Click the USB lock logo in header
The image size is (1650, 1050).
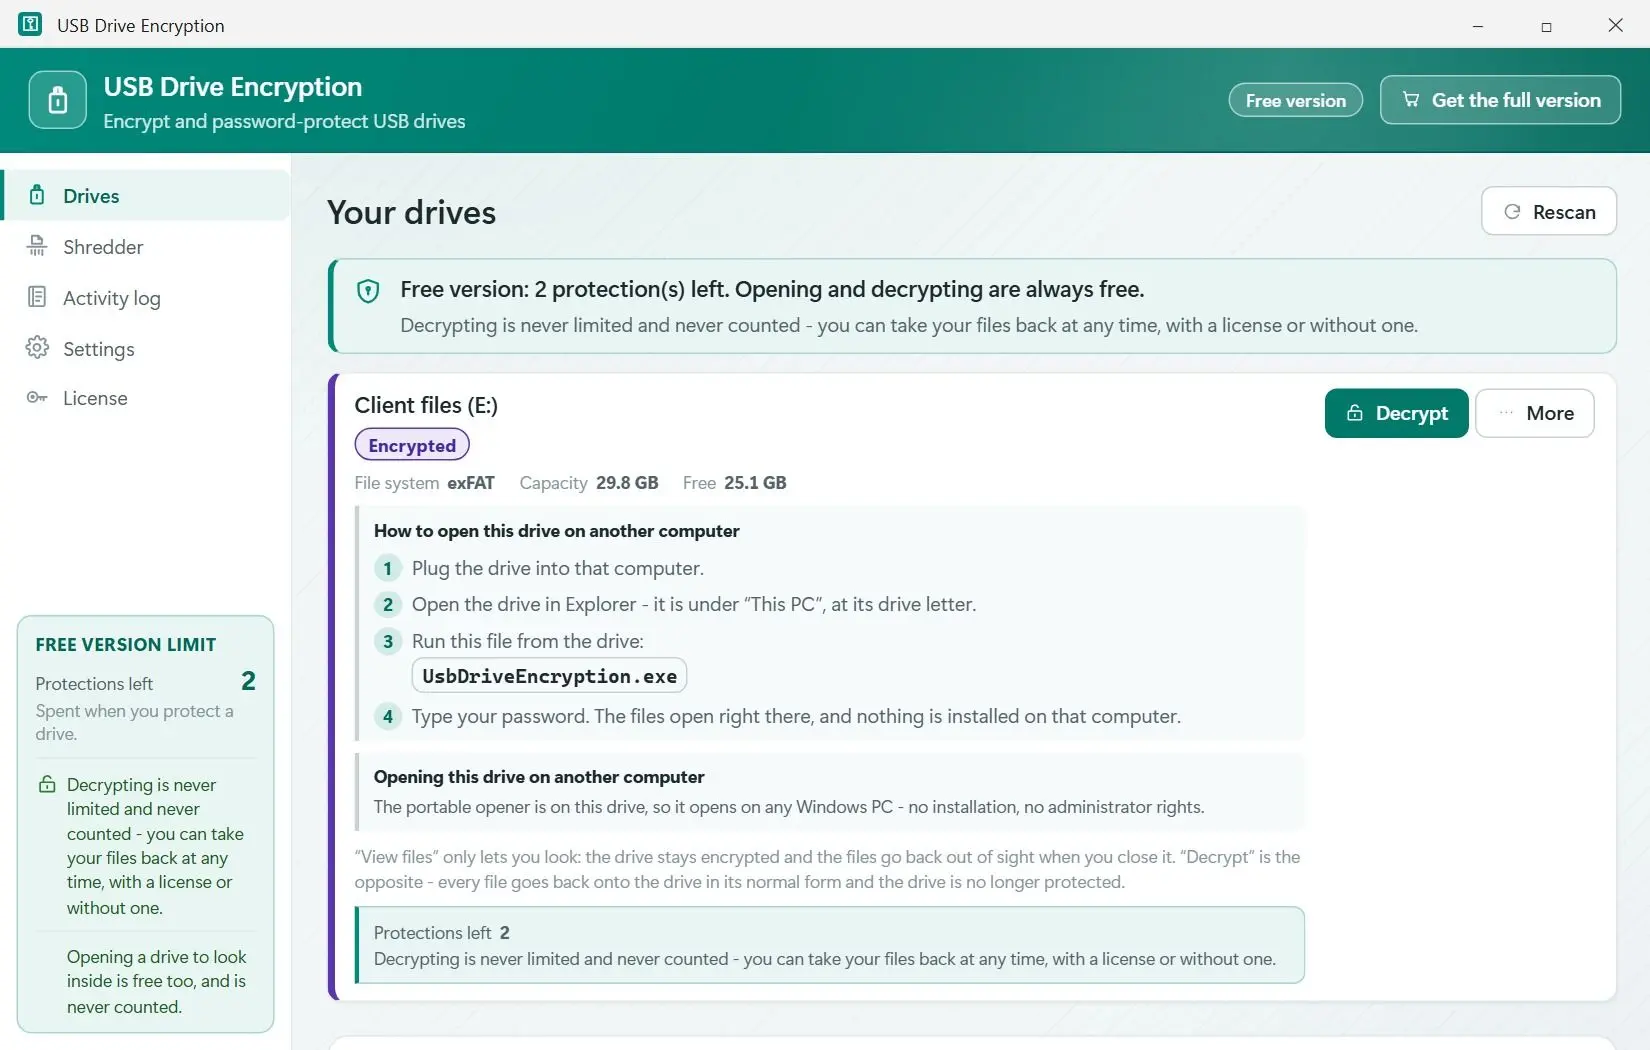tap(58, 100)
